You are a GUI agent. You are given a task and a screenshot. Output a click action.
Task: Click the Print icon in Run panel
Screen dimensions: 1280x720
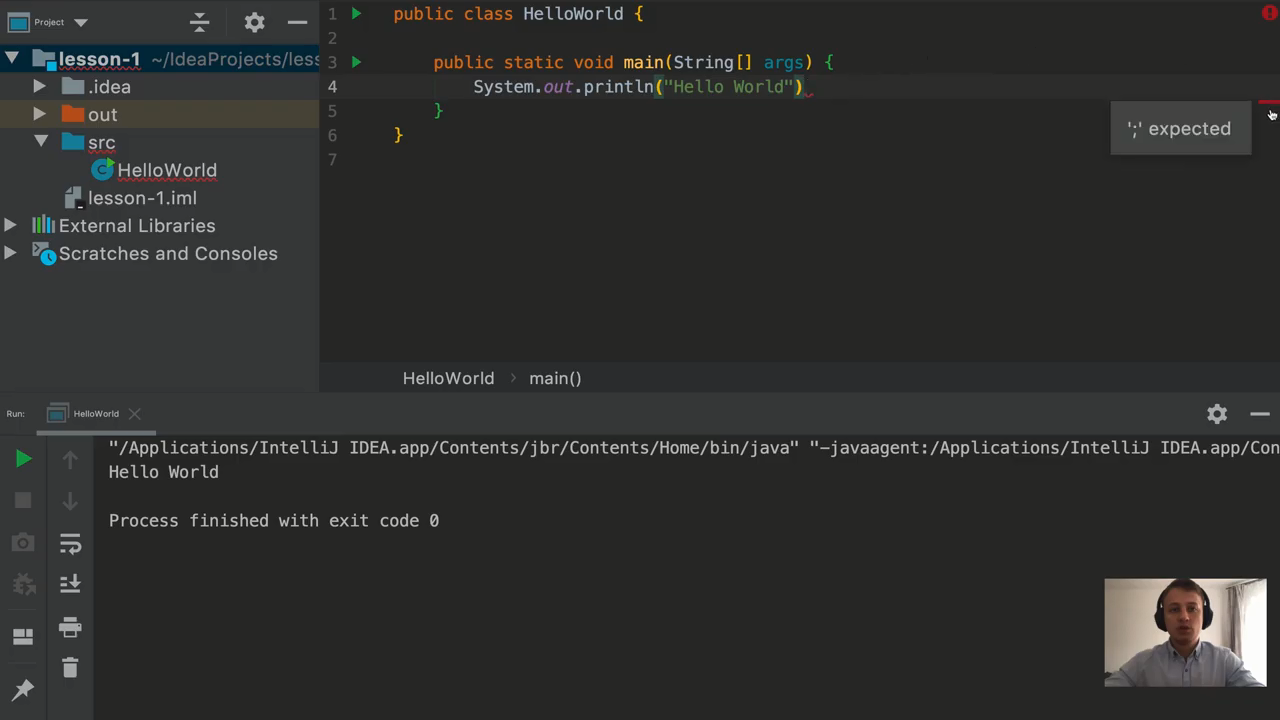tap(70, 627)
